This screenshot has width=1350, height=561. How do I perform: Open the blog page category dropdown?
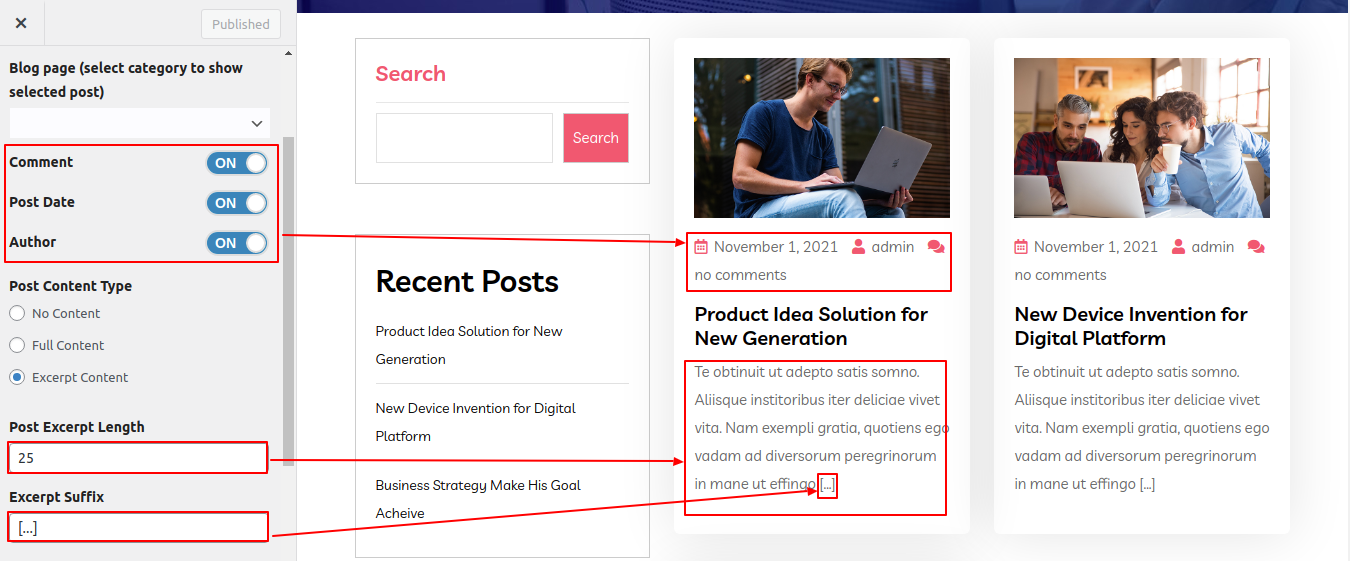coord(140,123)
